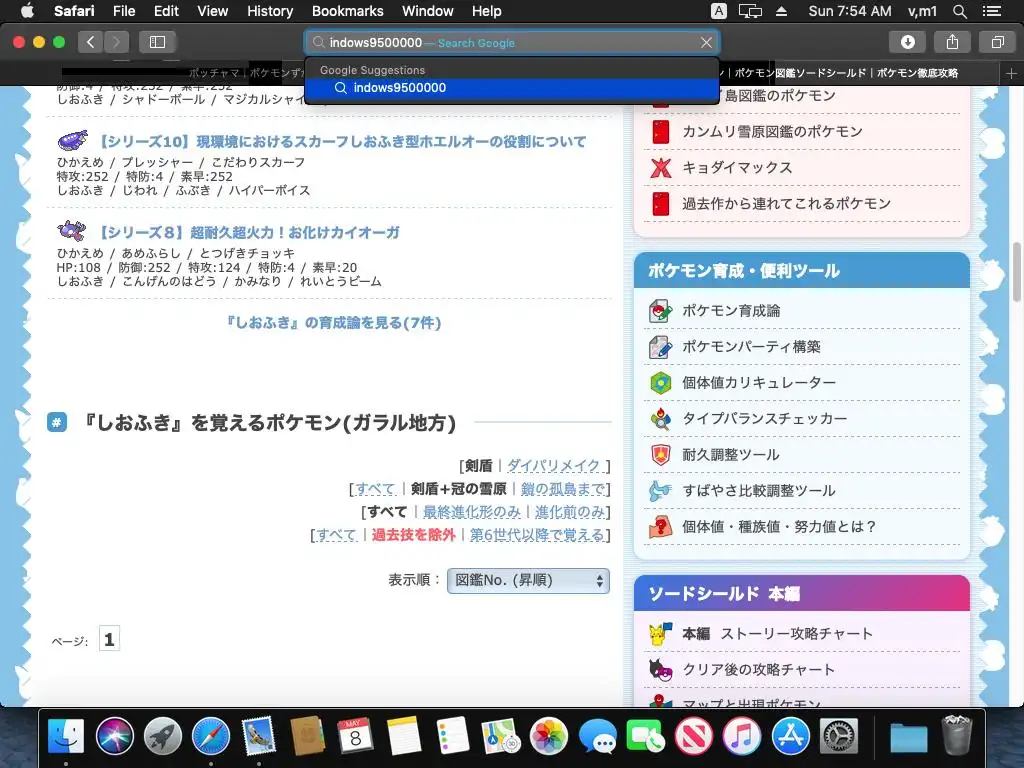Open the Notification Center menu bar icon
This screenshot has width=1024, height=768.
[992, 11]
